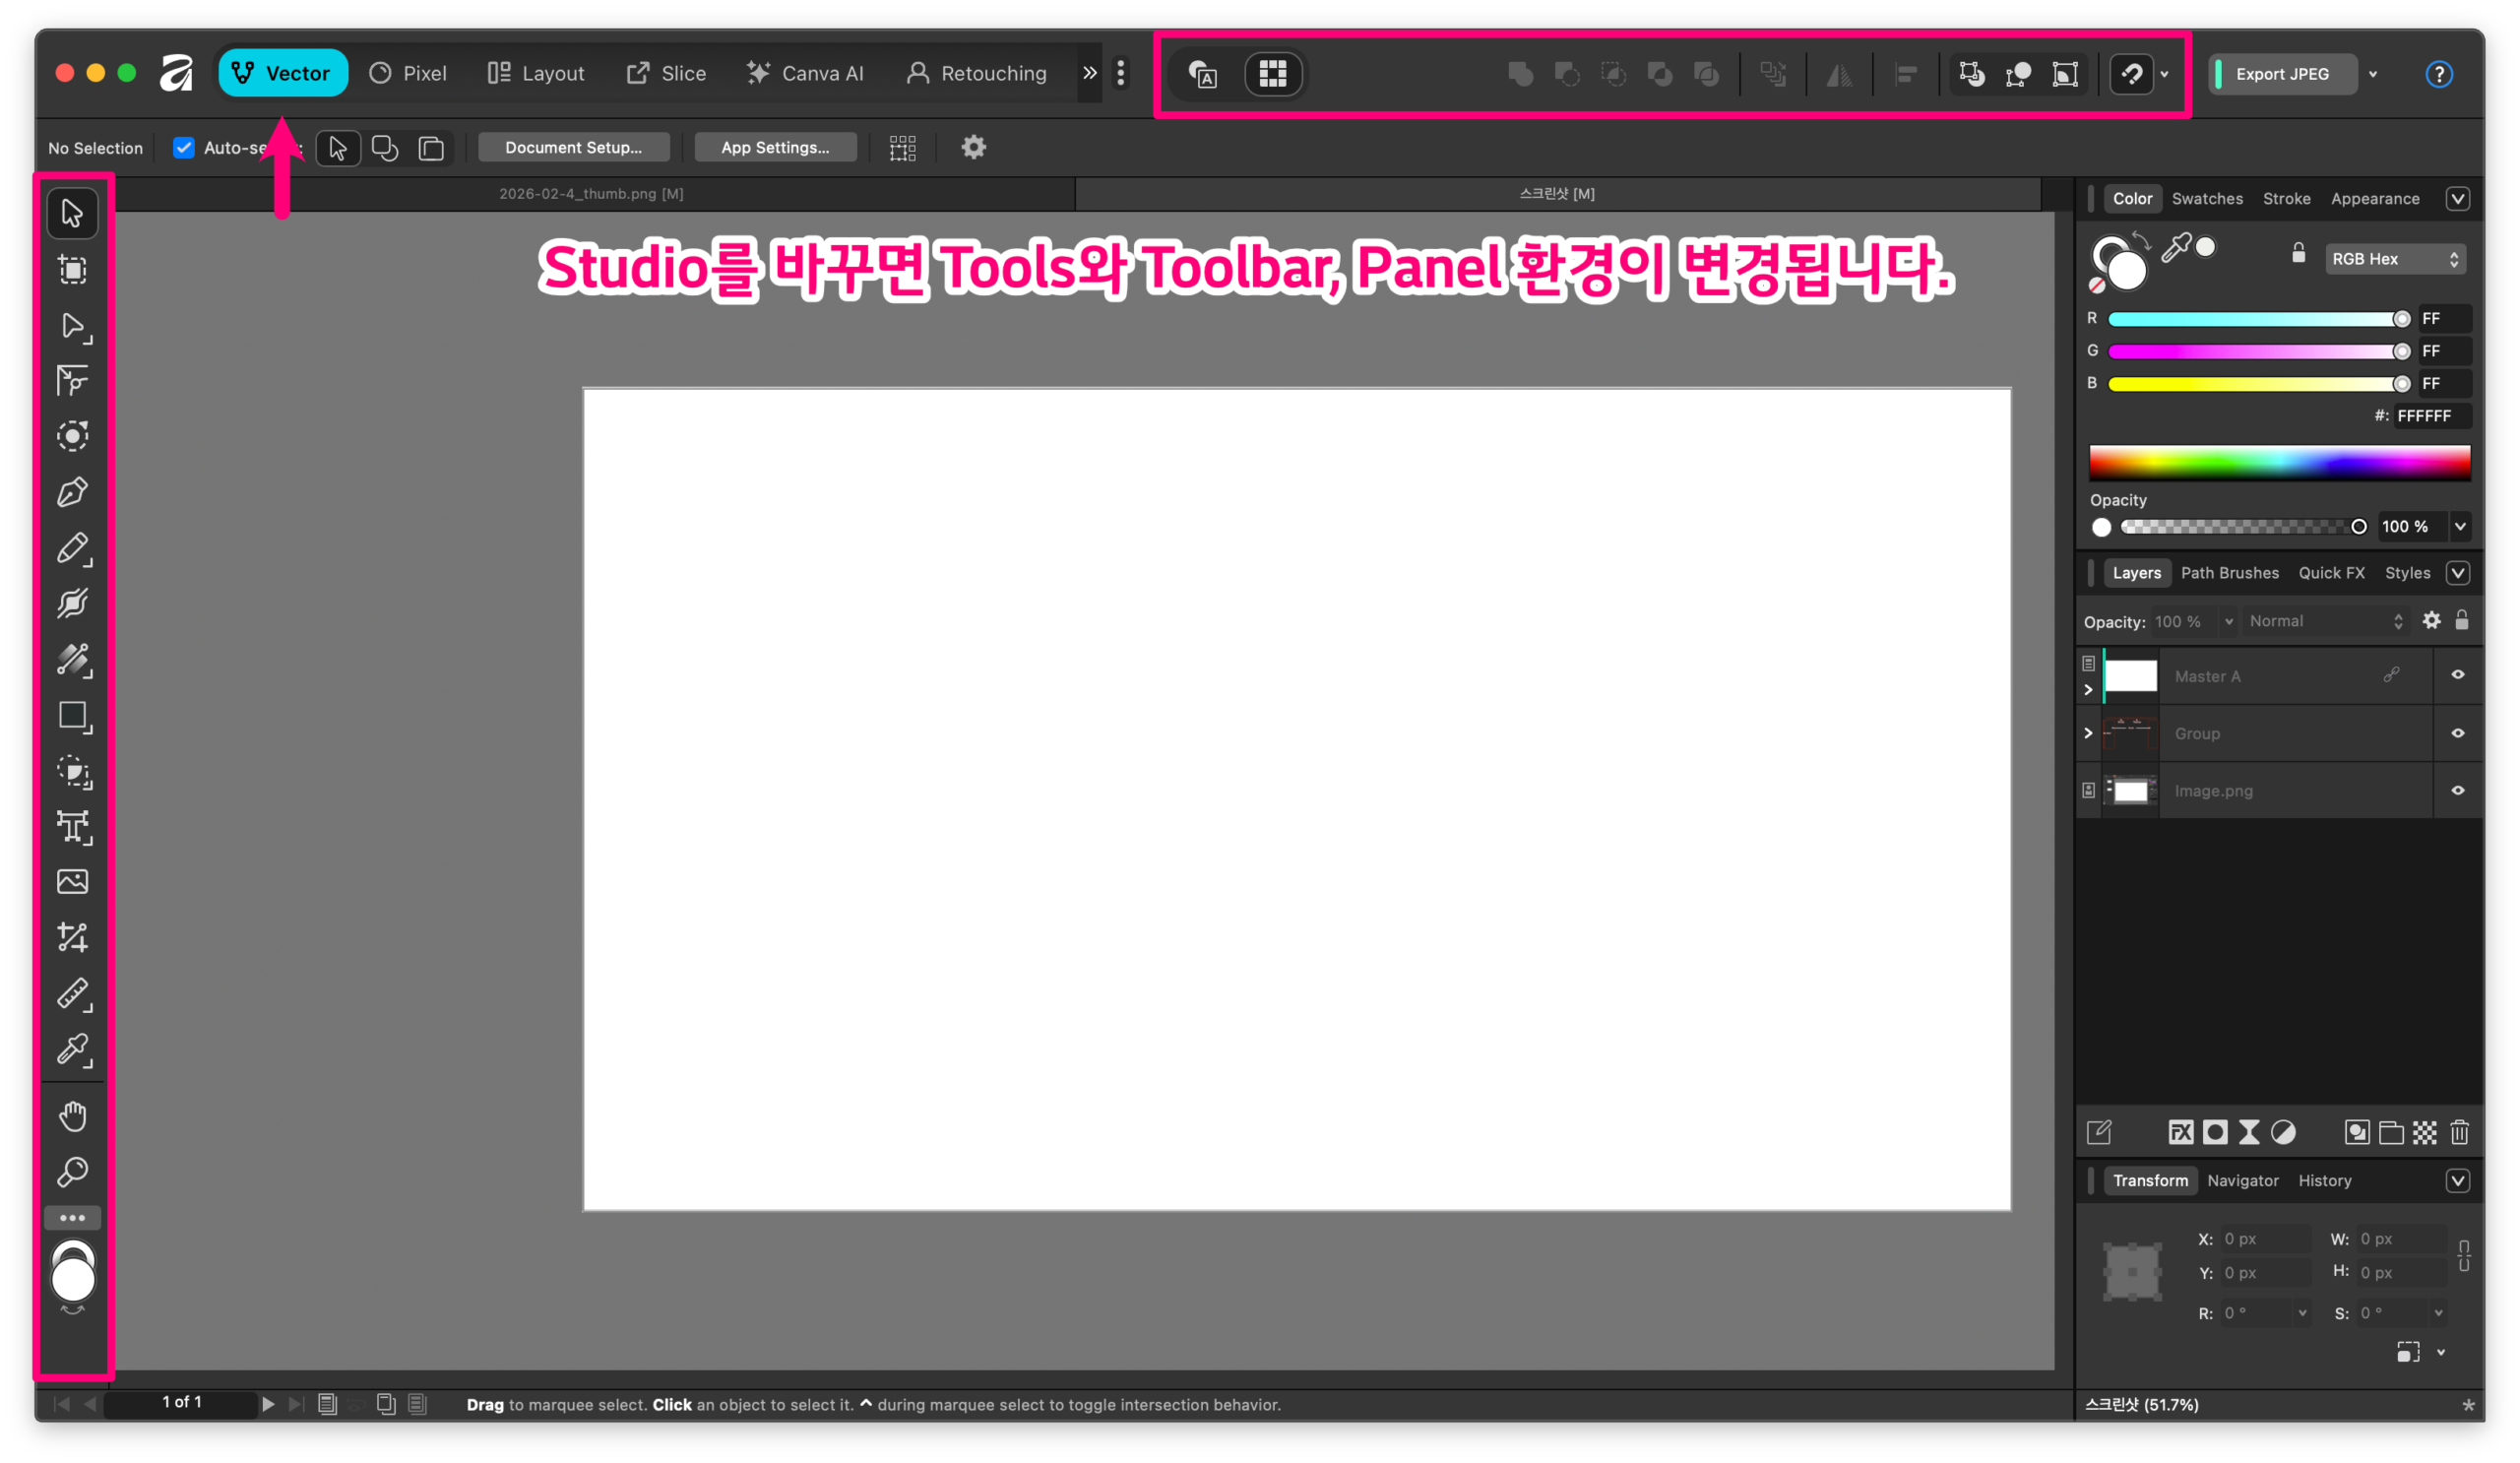Select the Node tool
The width and height of the screenshot is (2520, 1463).
point(72,326)
